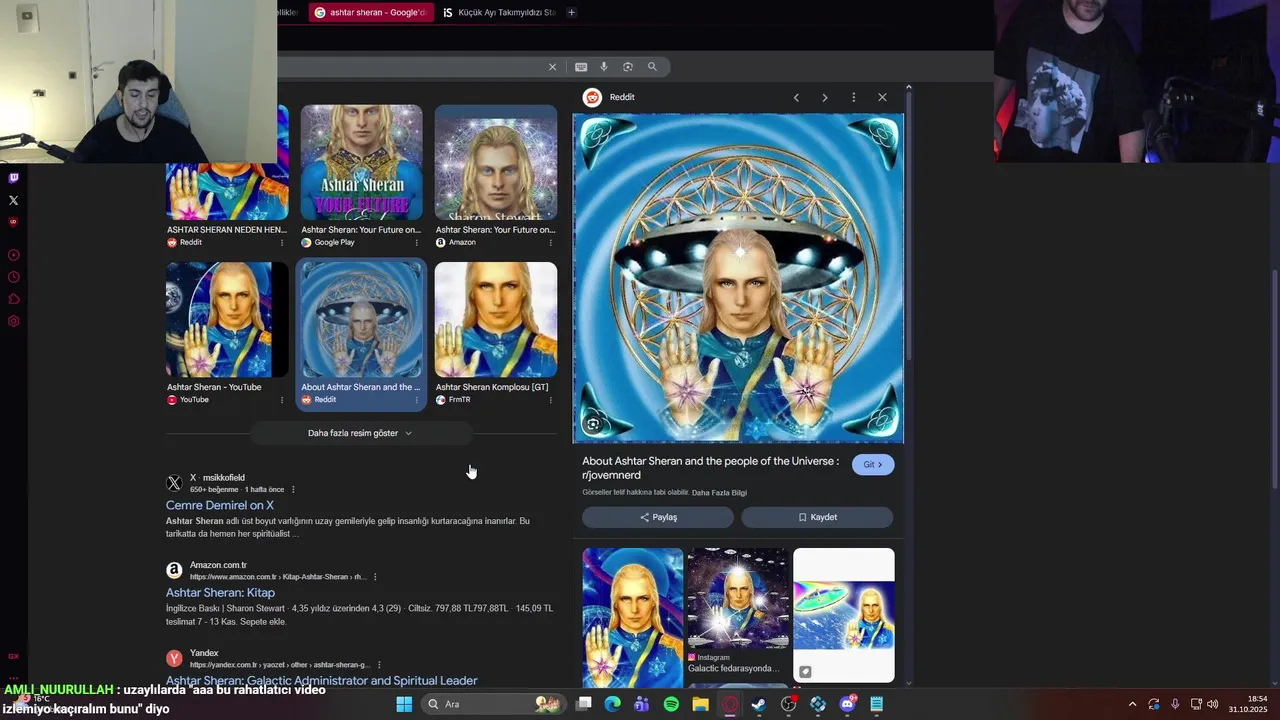Open a new browser tab
1280x720 pixels.
click(571, 12)
